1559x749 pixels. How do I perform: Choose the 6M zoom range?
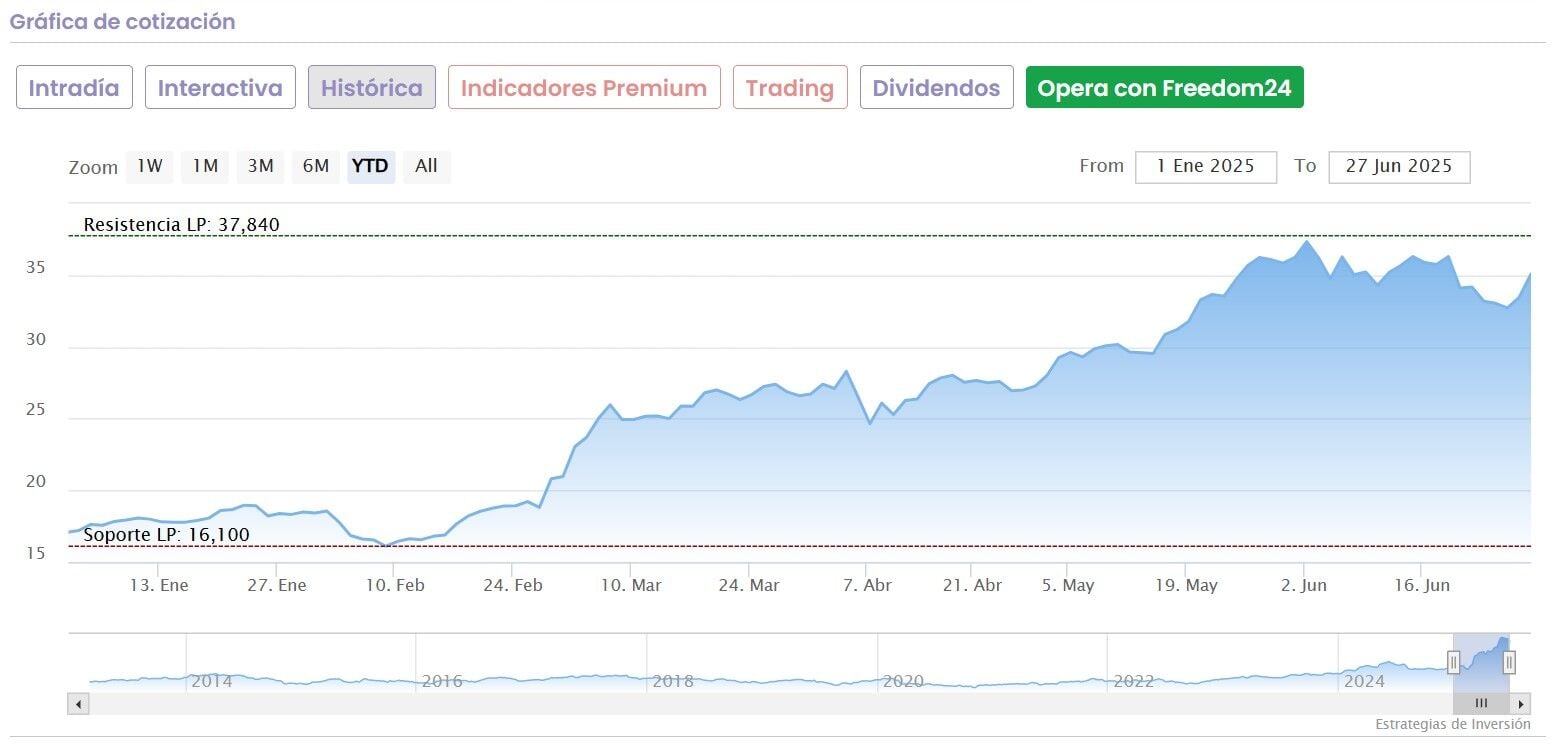point(316,167)
